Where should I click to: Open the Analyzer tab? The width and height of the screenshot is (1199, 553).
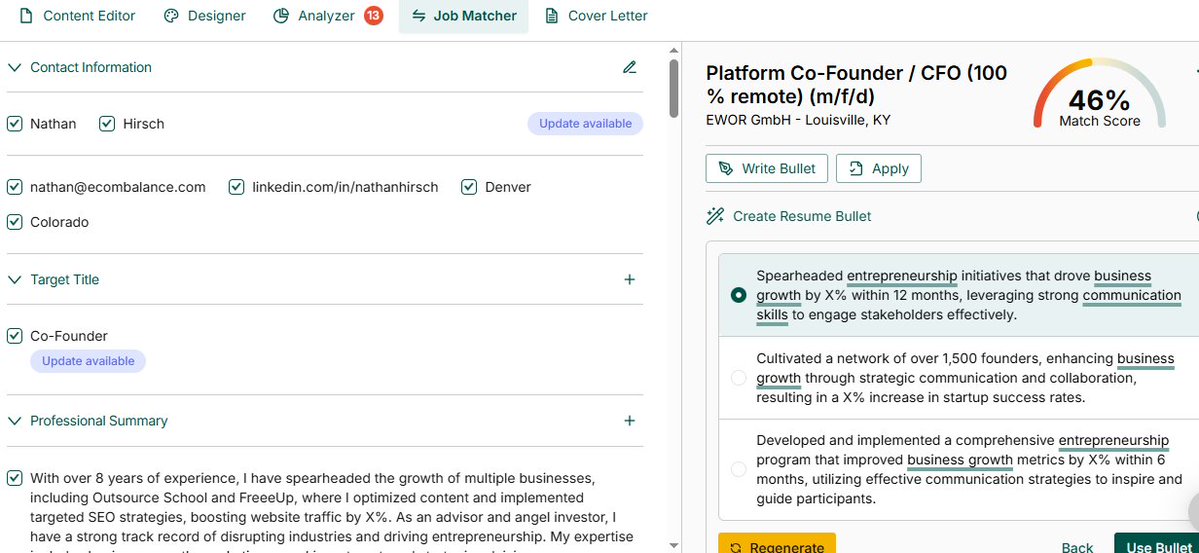pyautogui.click(x=328, y=16)
